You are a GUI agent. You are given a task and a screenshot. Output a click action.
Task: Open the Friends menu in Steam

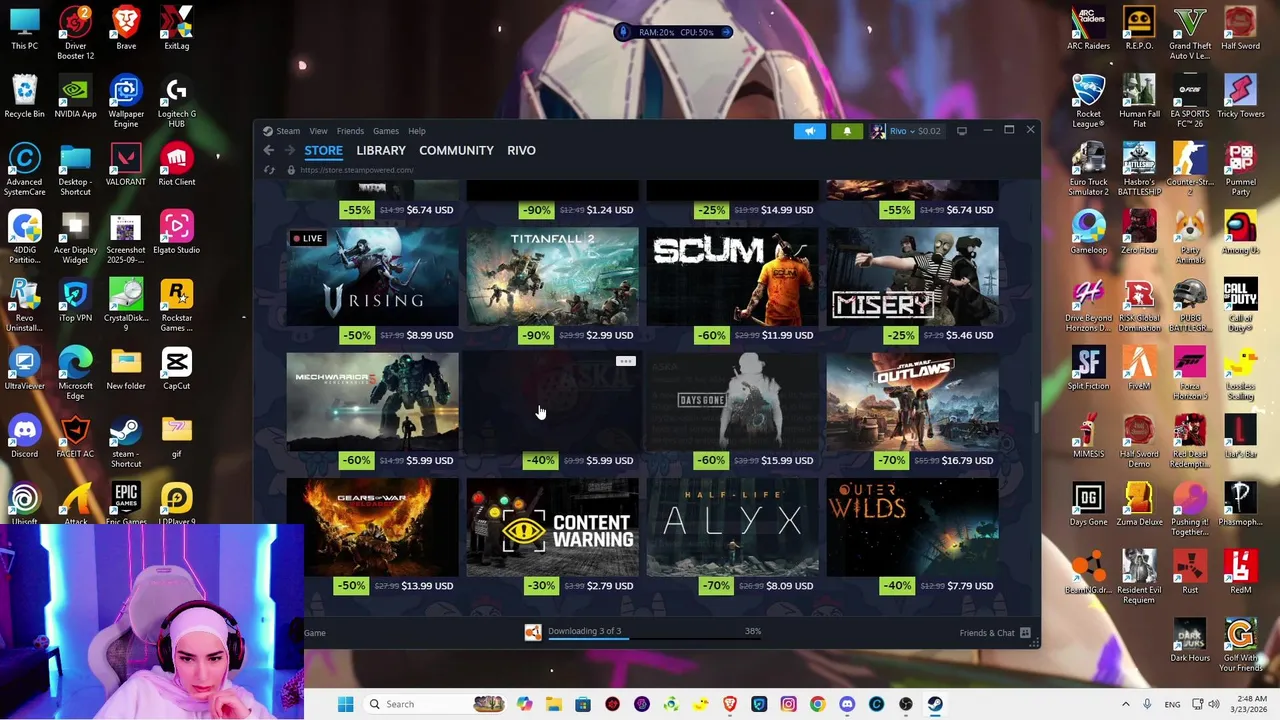point(350,131)
